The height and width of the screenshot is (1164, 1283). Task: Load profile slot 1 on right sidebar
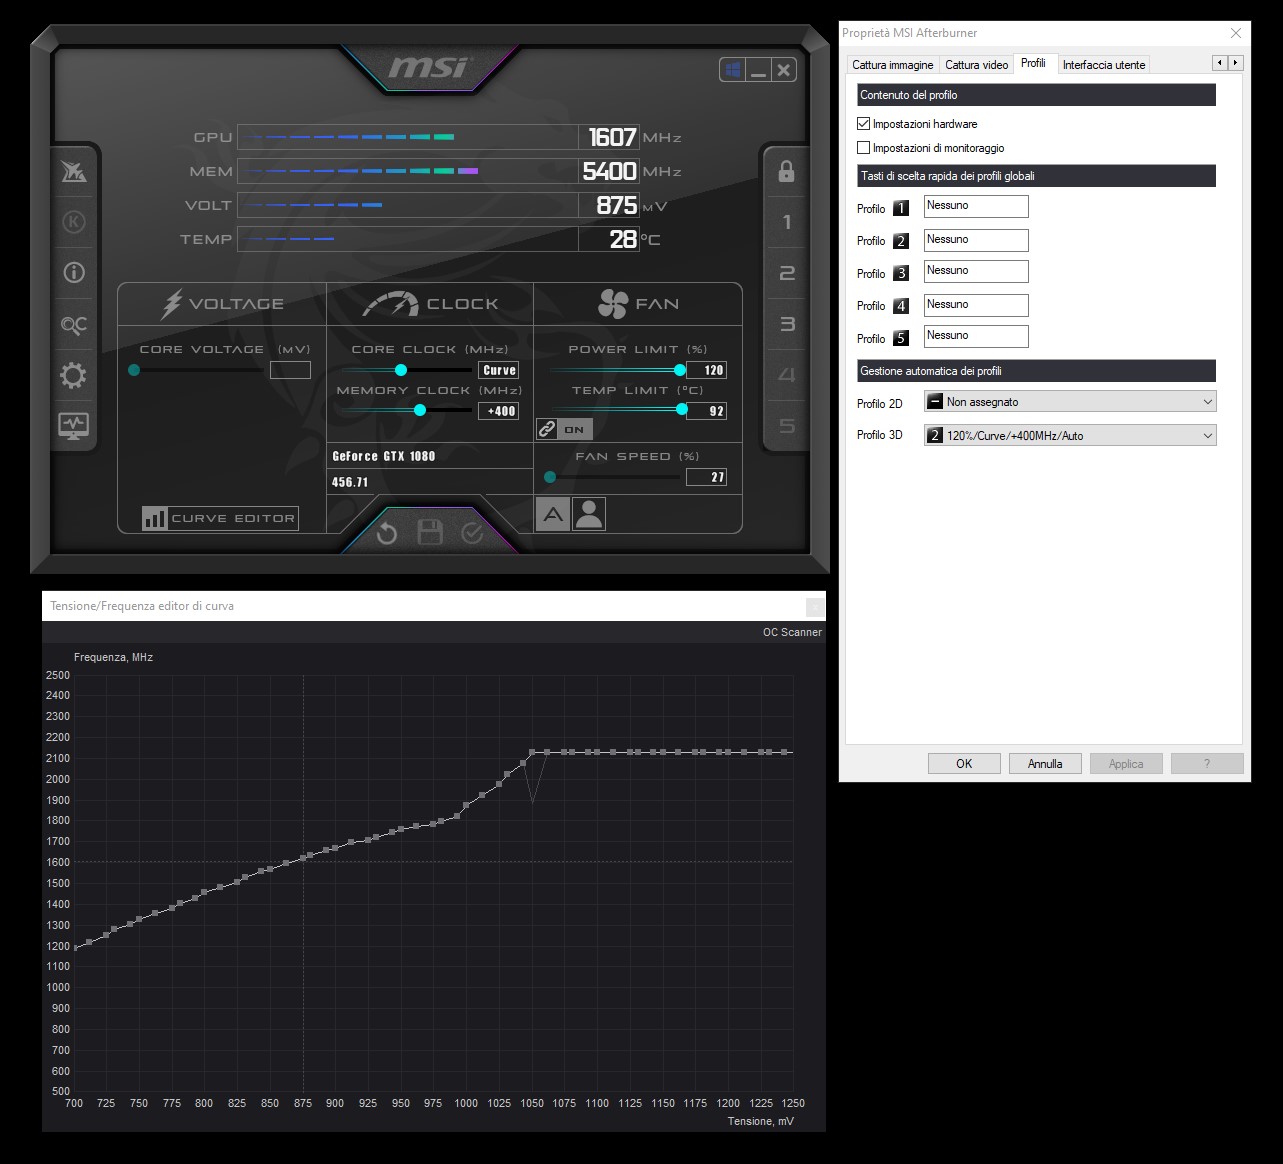click(787, 222)
